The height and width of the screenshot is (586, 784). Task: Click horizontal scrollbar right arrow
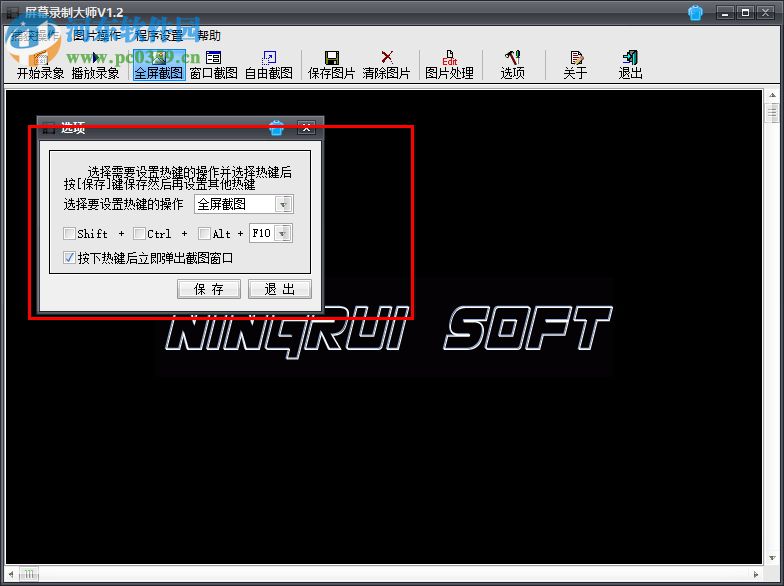pyautogui.click(x=756, y=574)
